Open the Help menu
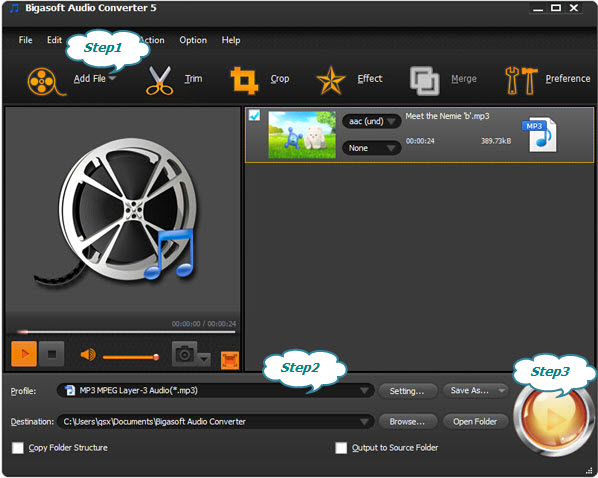 231,40
